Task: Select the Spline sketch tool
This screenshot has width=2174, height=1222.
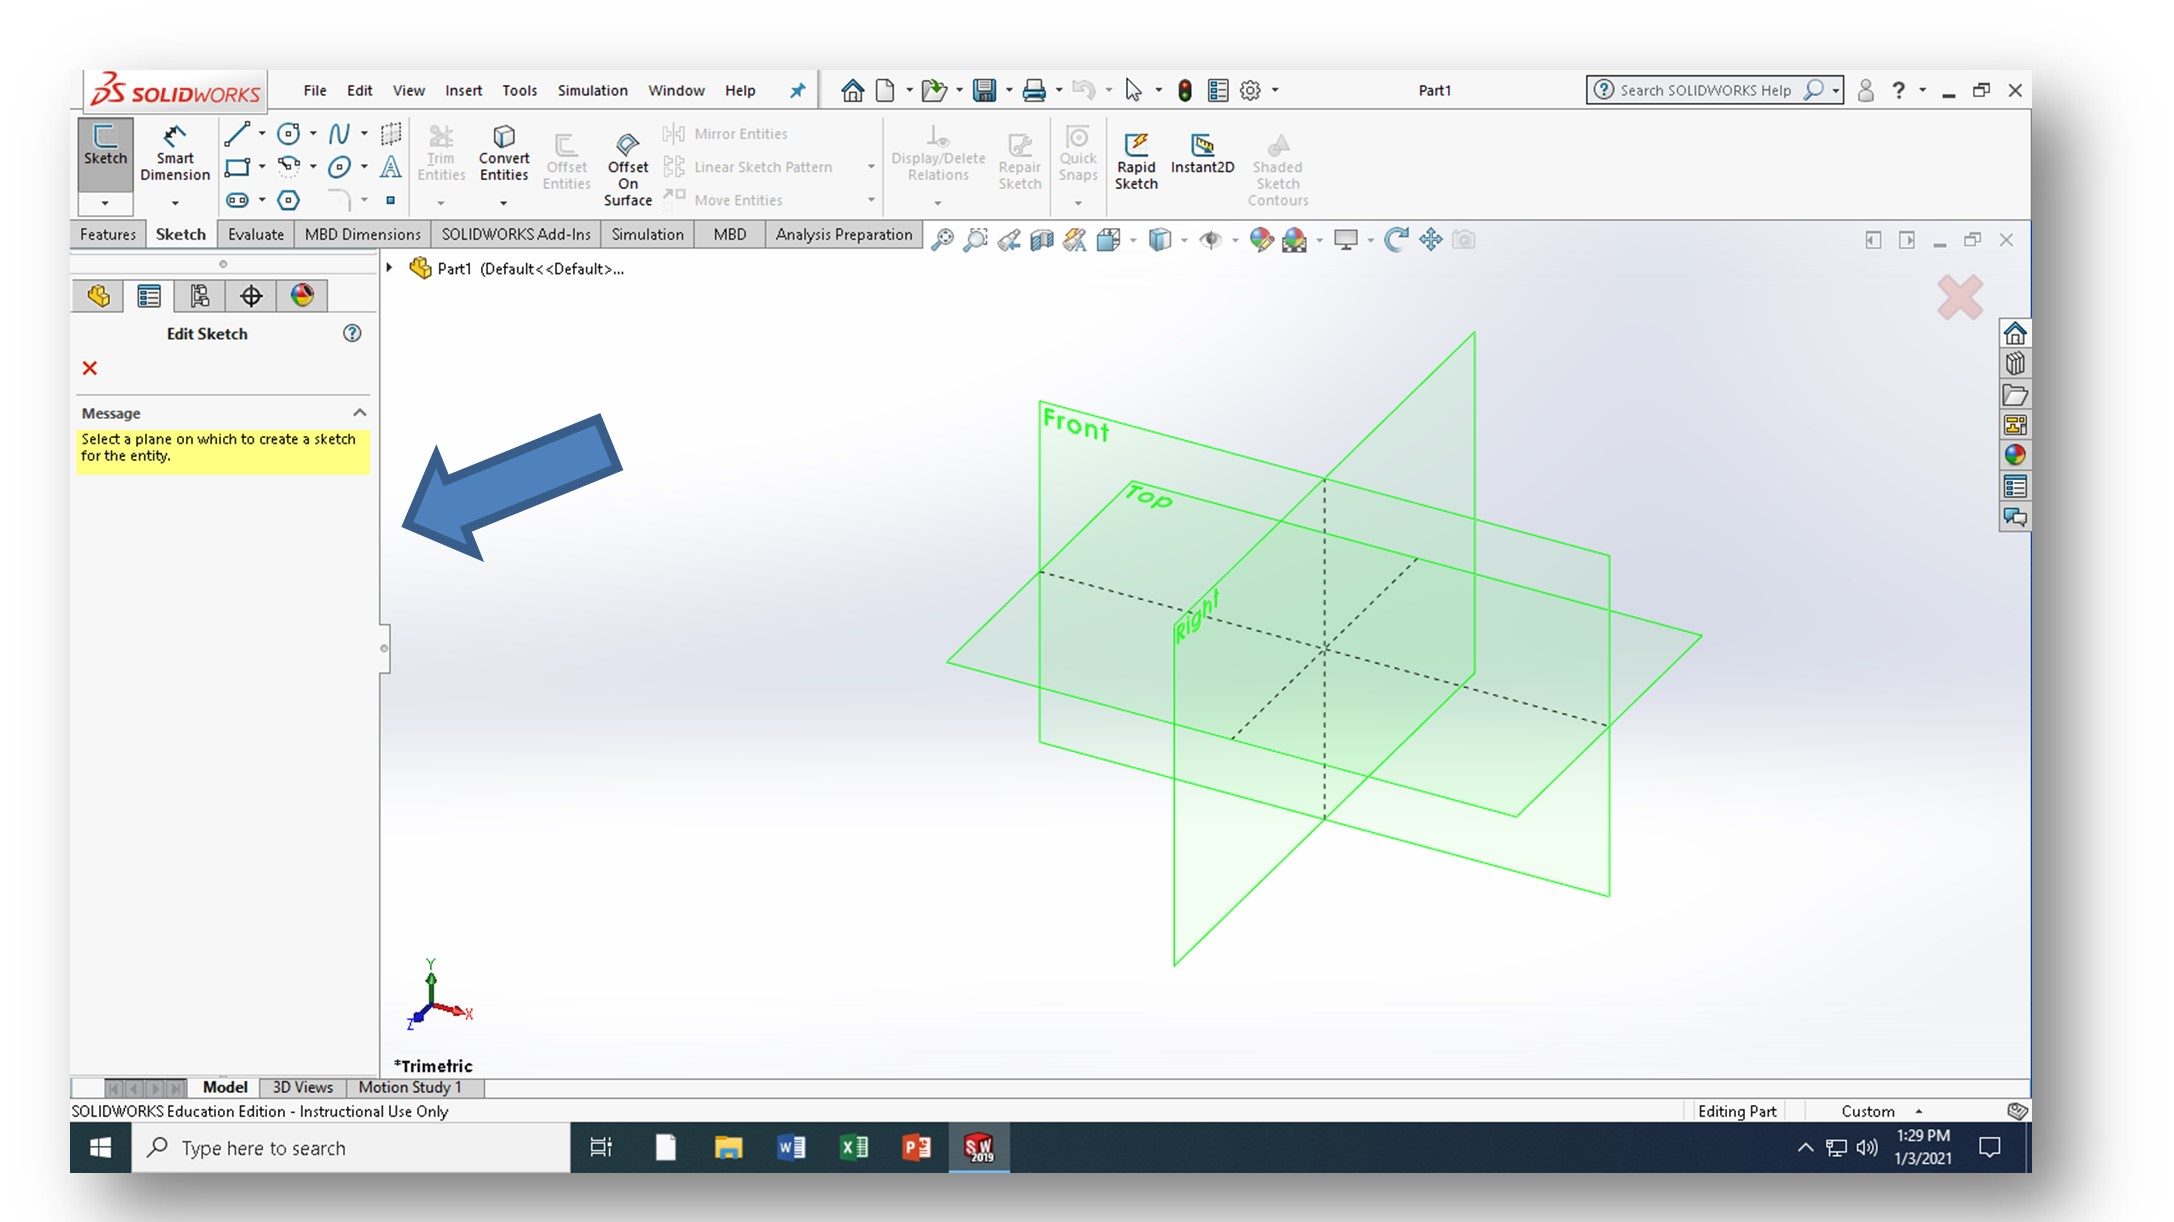Action: click(339, 134)
